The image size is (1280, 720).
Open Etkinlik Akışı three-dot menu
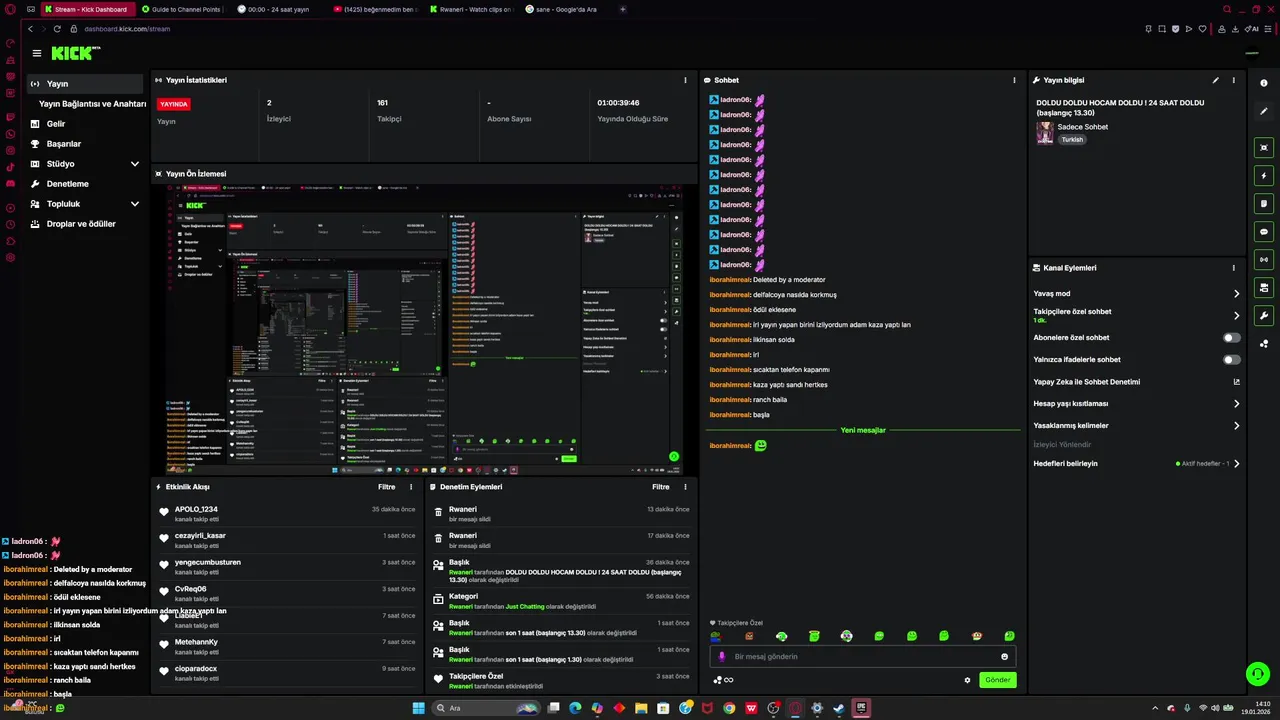(x=411, y=487)
